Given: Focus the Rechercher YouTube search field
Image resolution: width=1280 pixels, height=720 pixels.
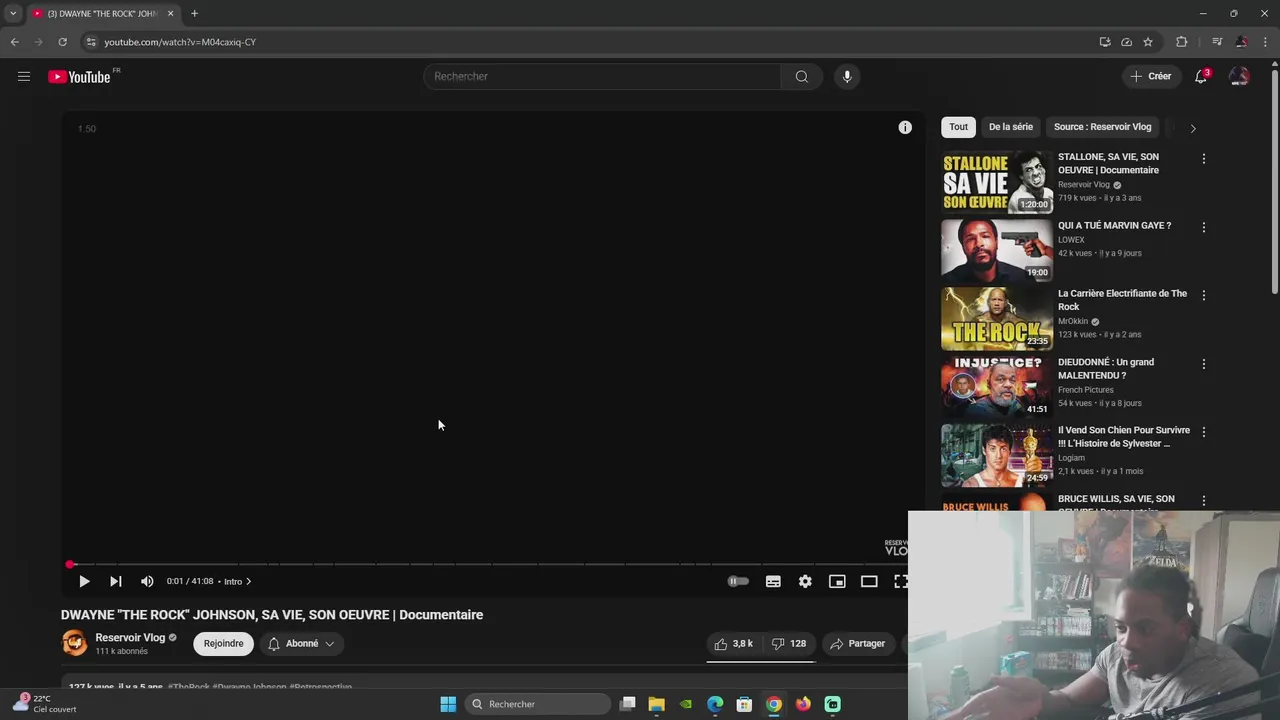Looking at the screenshot, I should 602,76.
